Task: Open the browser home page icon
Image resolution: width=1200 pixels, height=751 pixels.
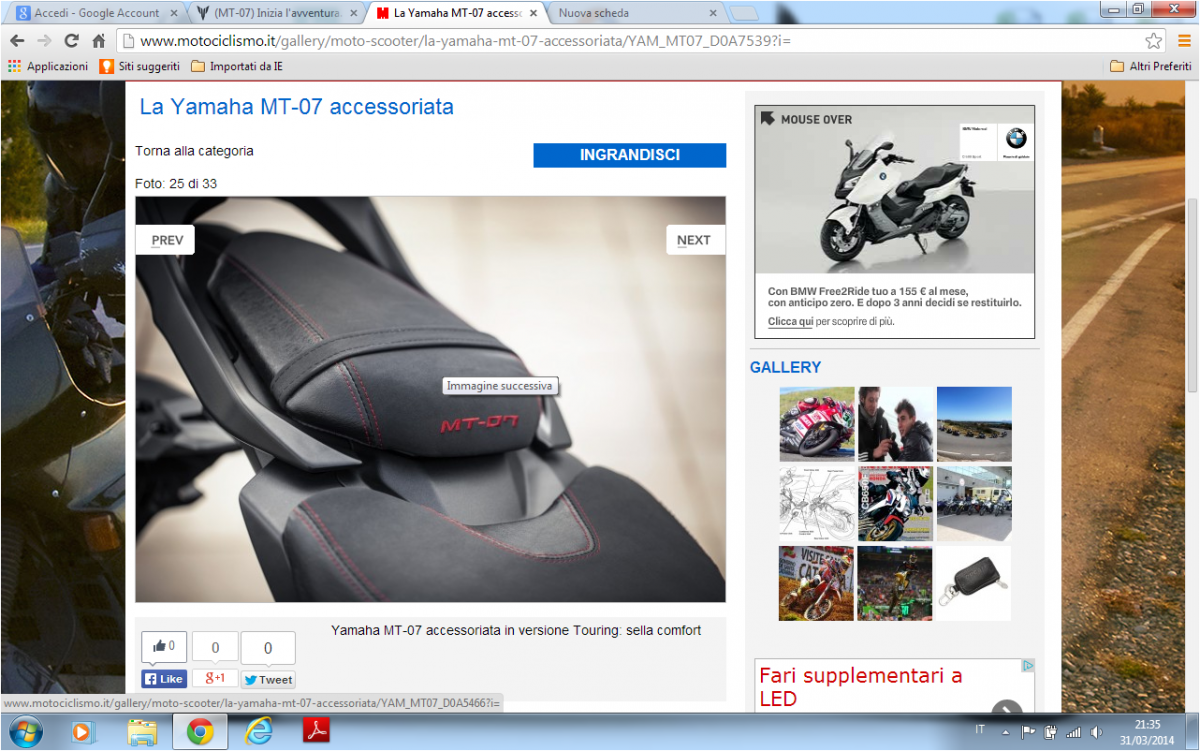Action: tap(98, 41)
